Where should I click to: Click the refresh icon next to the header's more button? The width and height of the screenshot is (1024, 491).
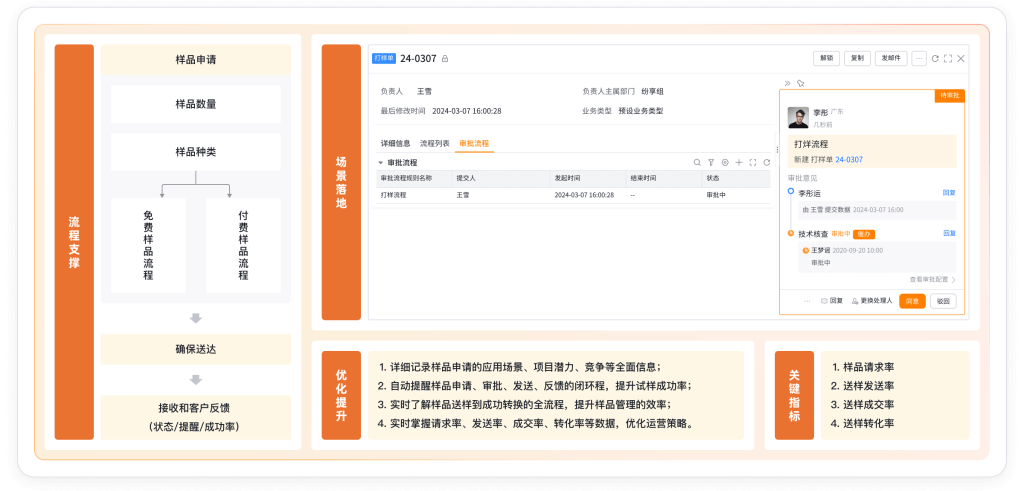click(935, 59)
